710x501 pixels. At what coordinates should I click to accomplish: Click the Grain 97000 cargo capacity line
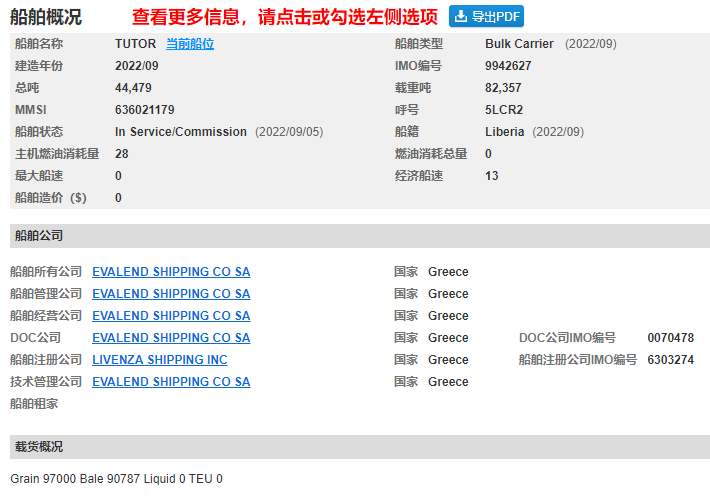[116, 479]
